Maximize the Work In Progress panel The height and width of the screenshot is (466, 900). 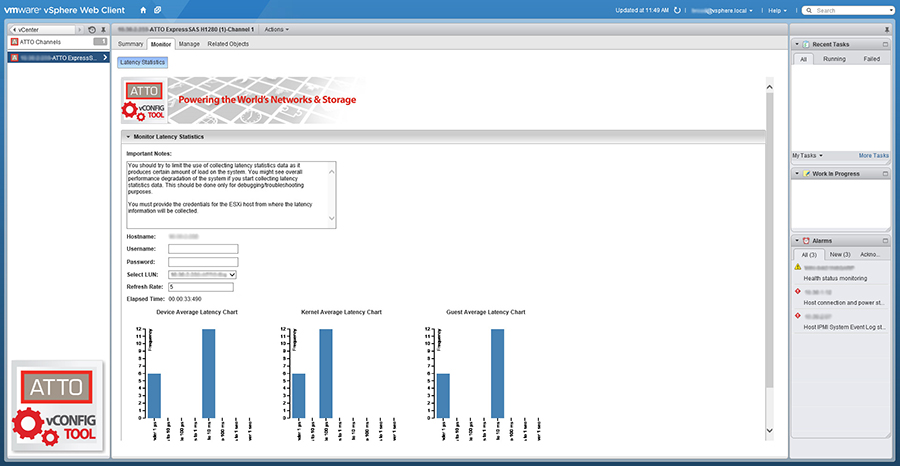(885, 173)
